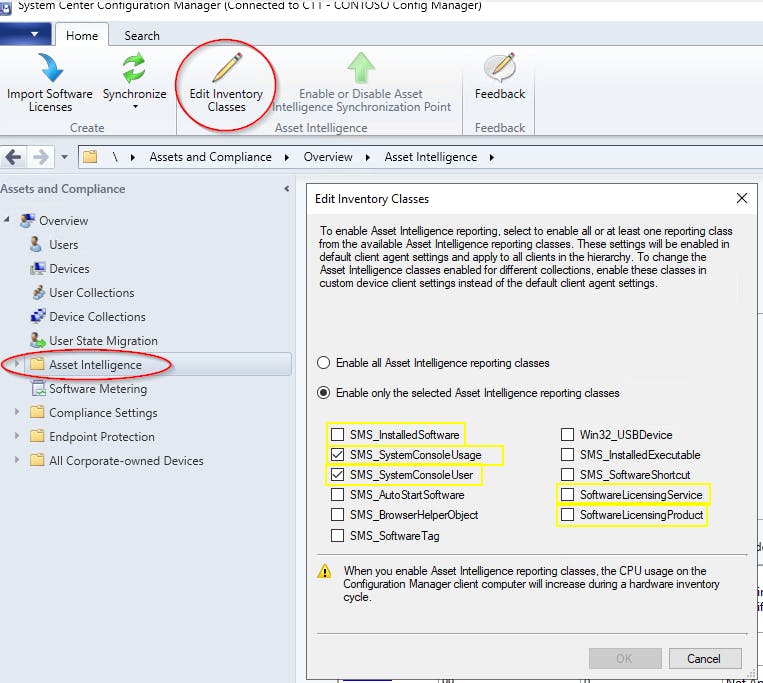The width and height of the screenshot is (763, 683).
Task: Click the Import Software Licenses icon
Action: [50, 67]
